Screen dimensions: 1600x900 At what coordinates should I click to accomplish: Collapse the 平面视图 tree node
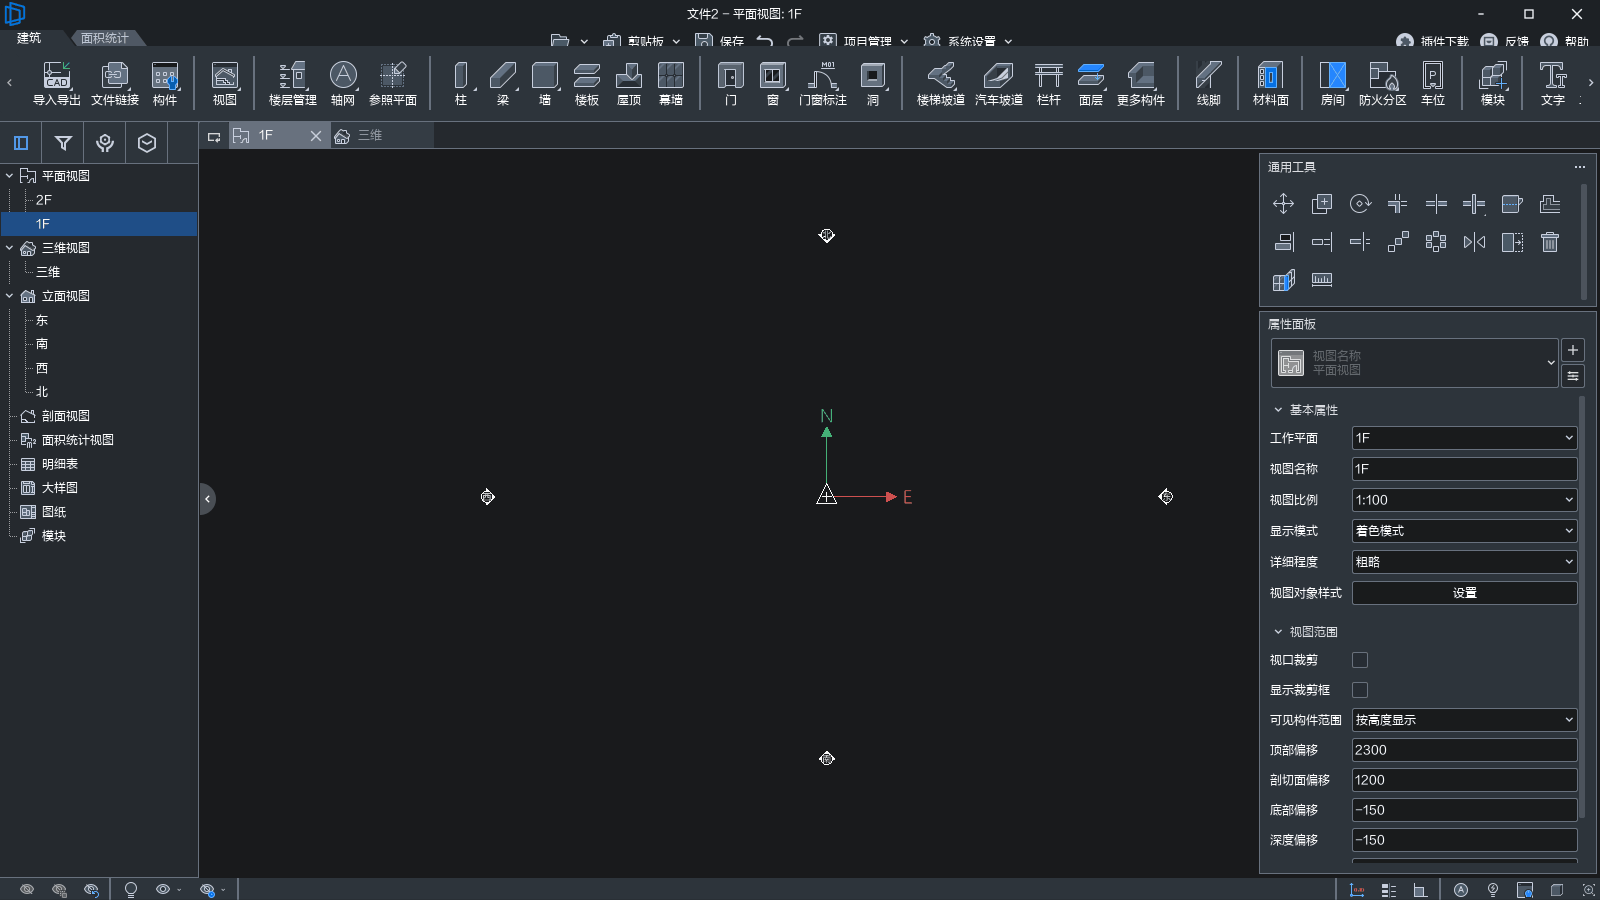tap(10, 176)
